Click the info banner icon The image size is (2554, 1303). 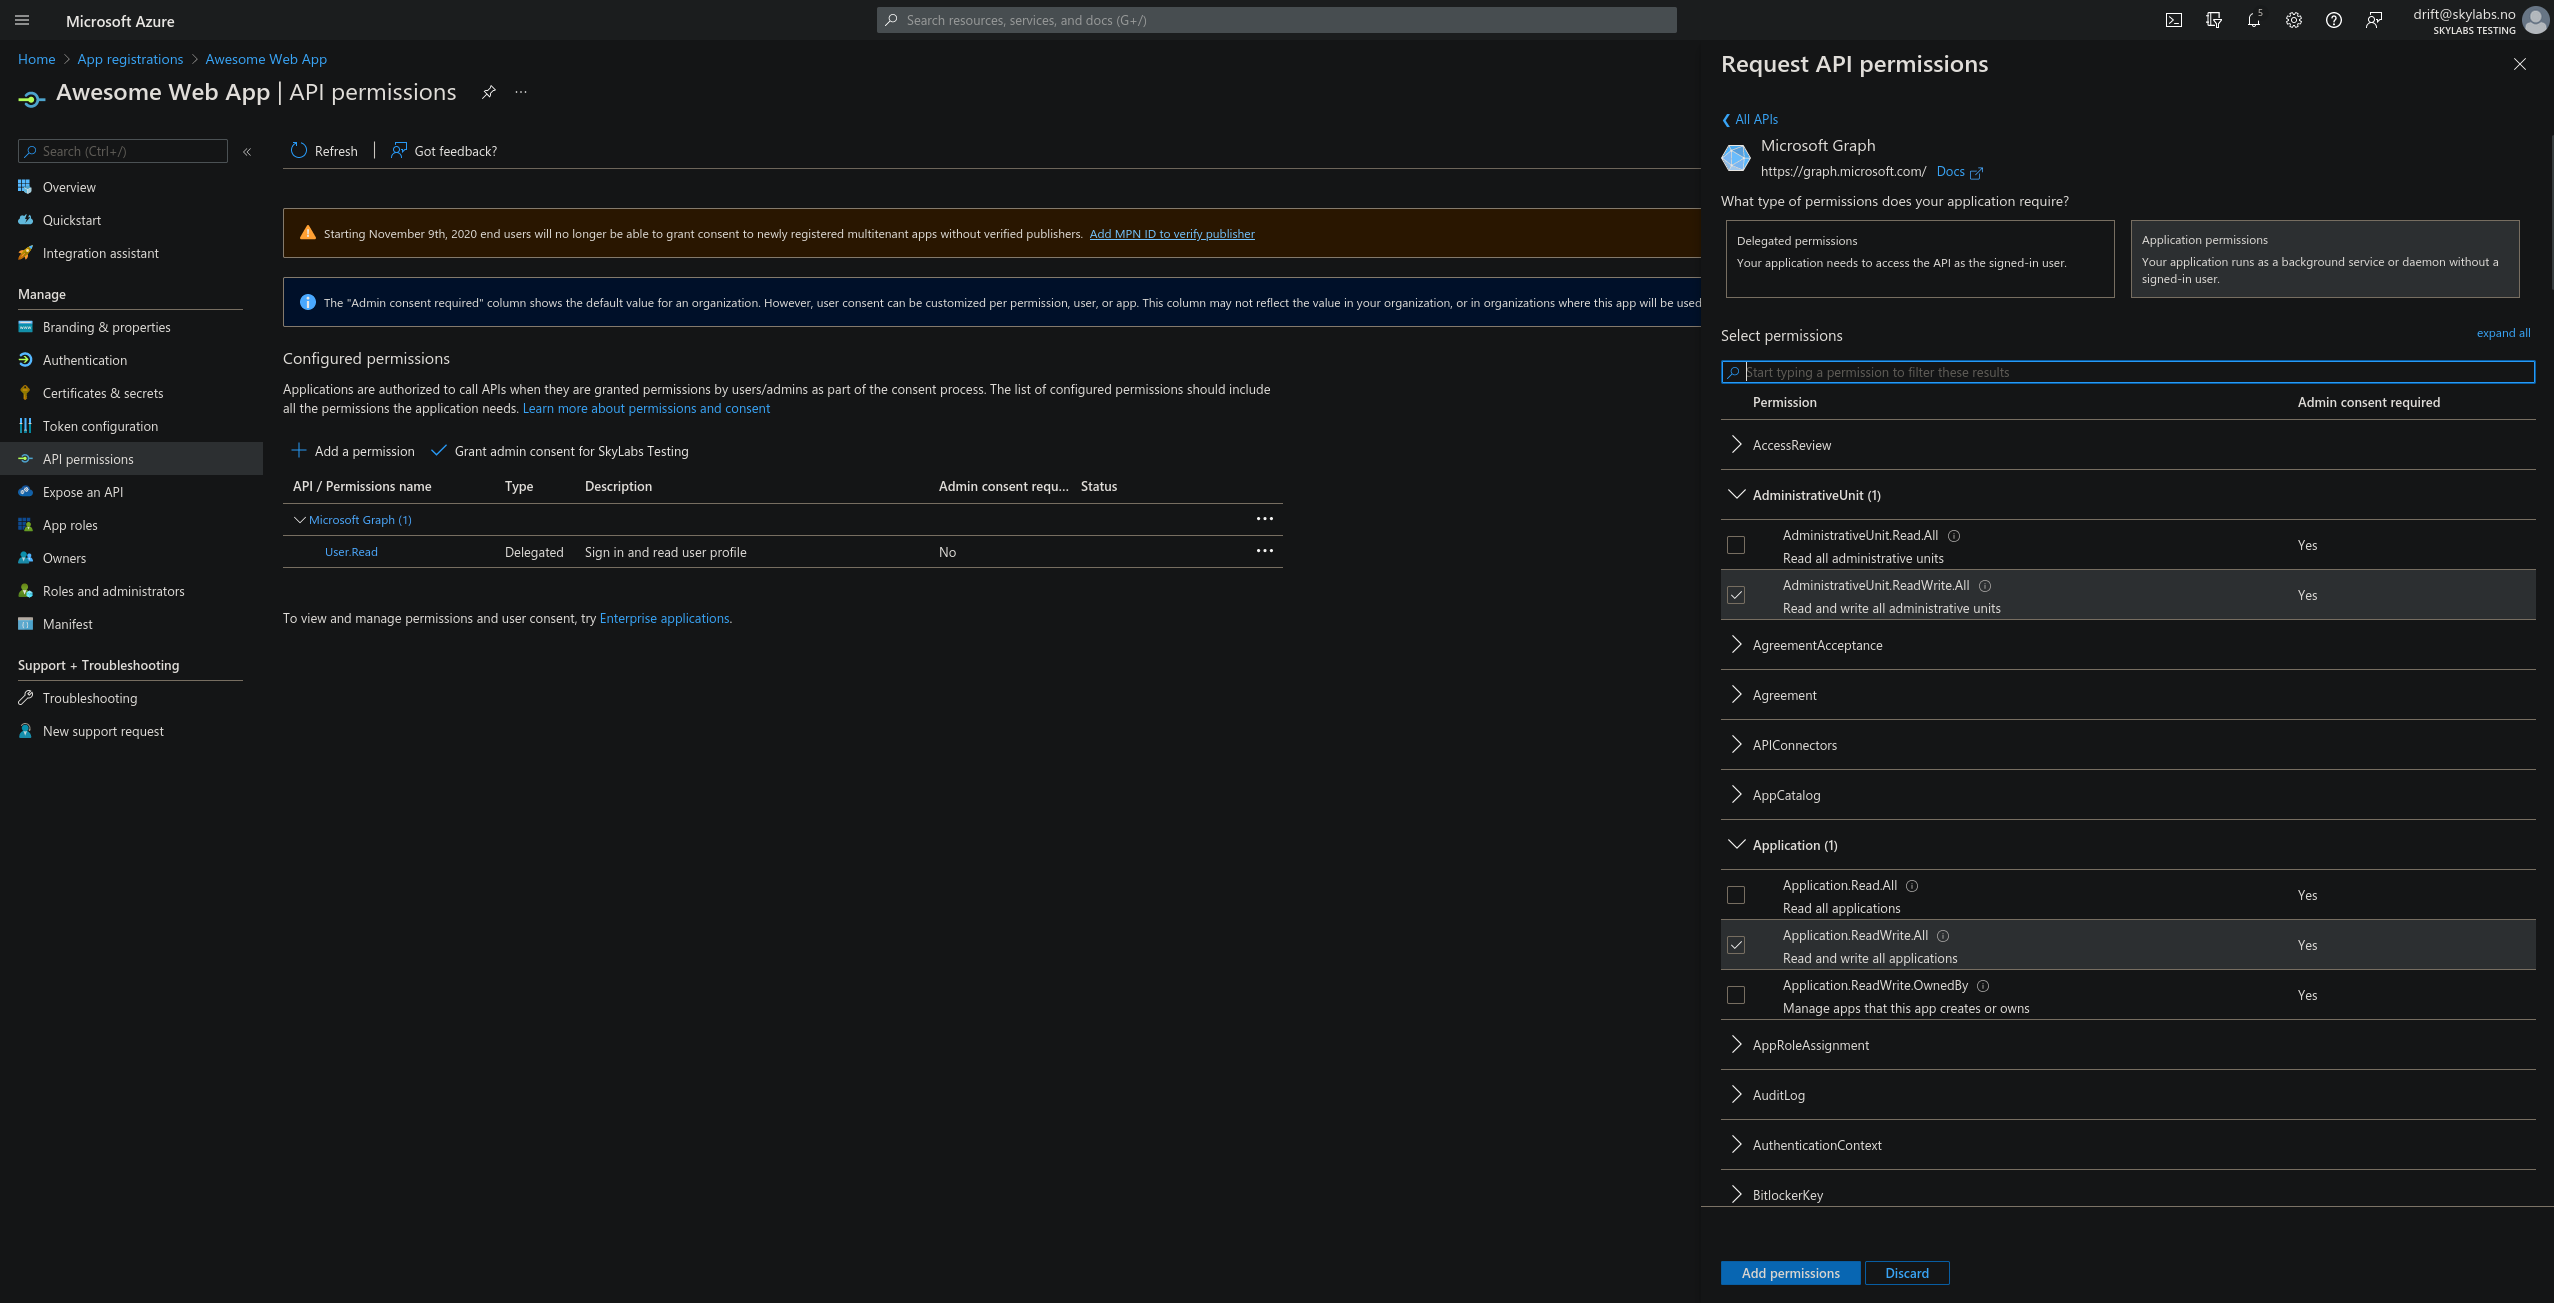pos(308,302)
